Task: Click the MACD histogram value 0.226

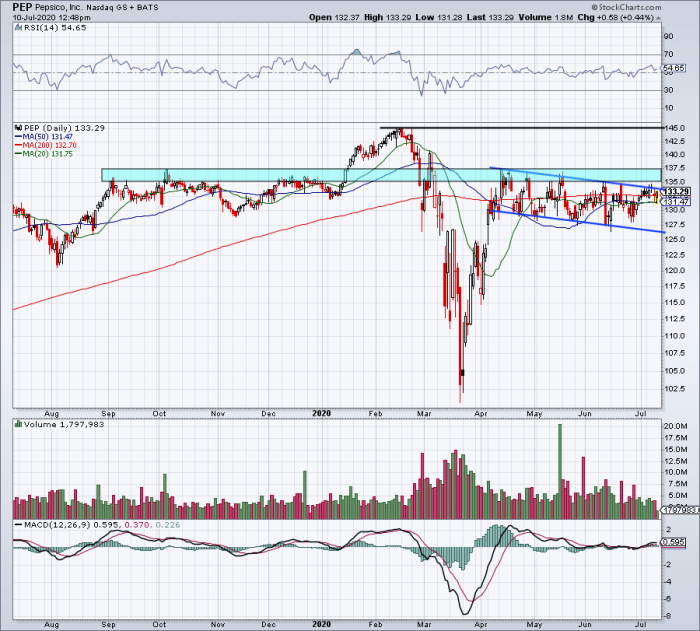Action: [x=166, y=525]
